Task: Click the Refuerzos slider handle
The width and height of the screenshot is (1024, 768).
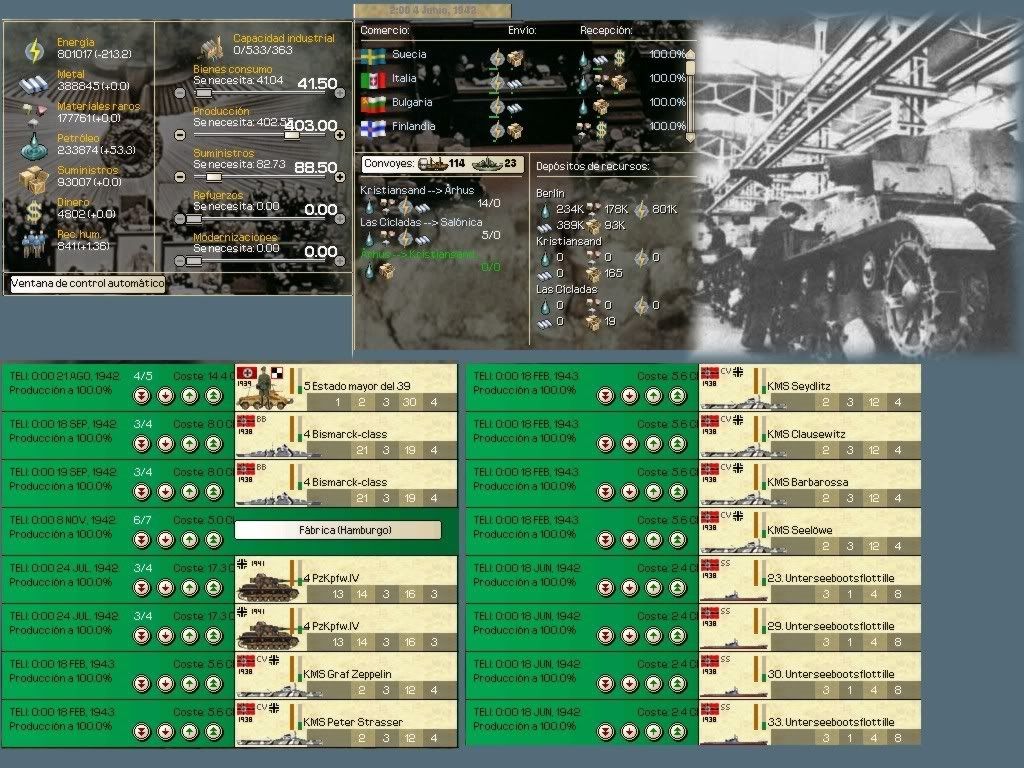Action: click(x=195, y=218)
